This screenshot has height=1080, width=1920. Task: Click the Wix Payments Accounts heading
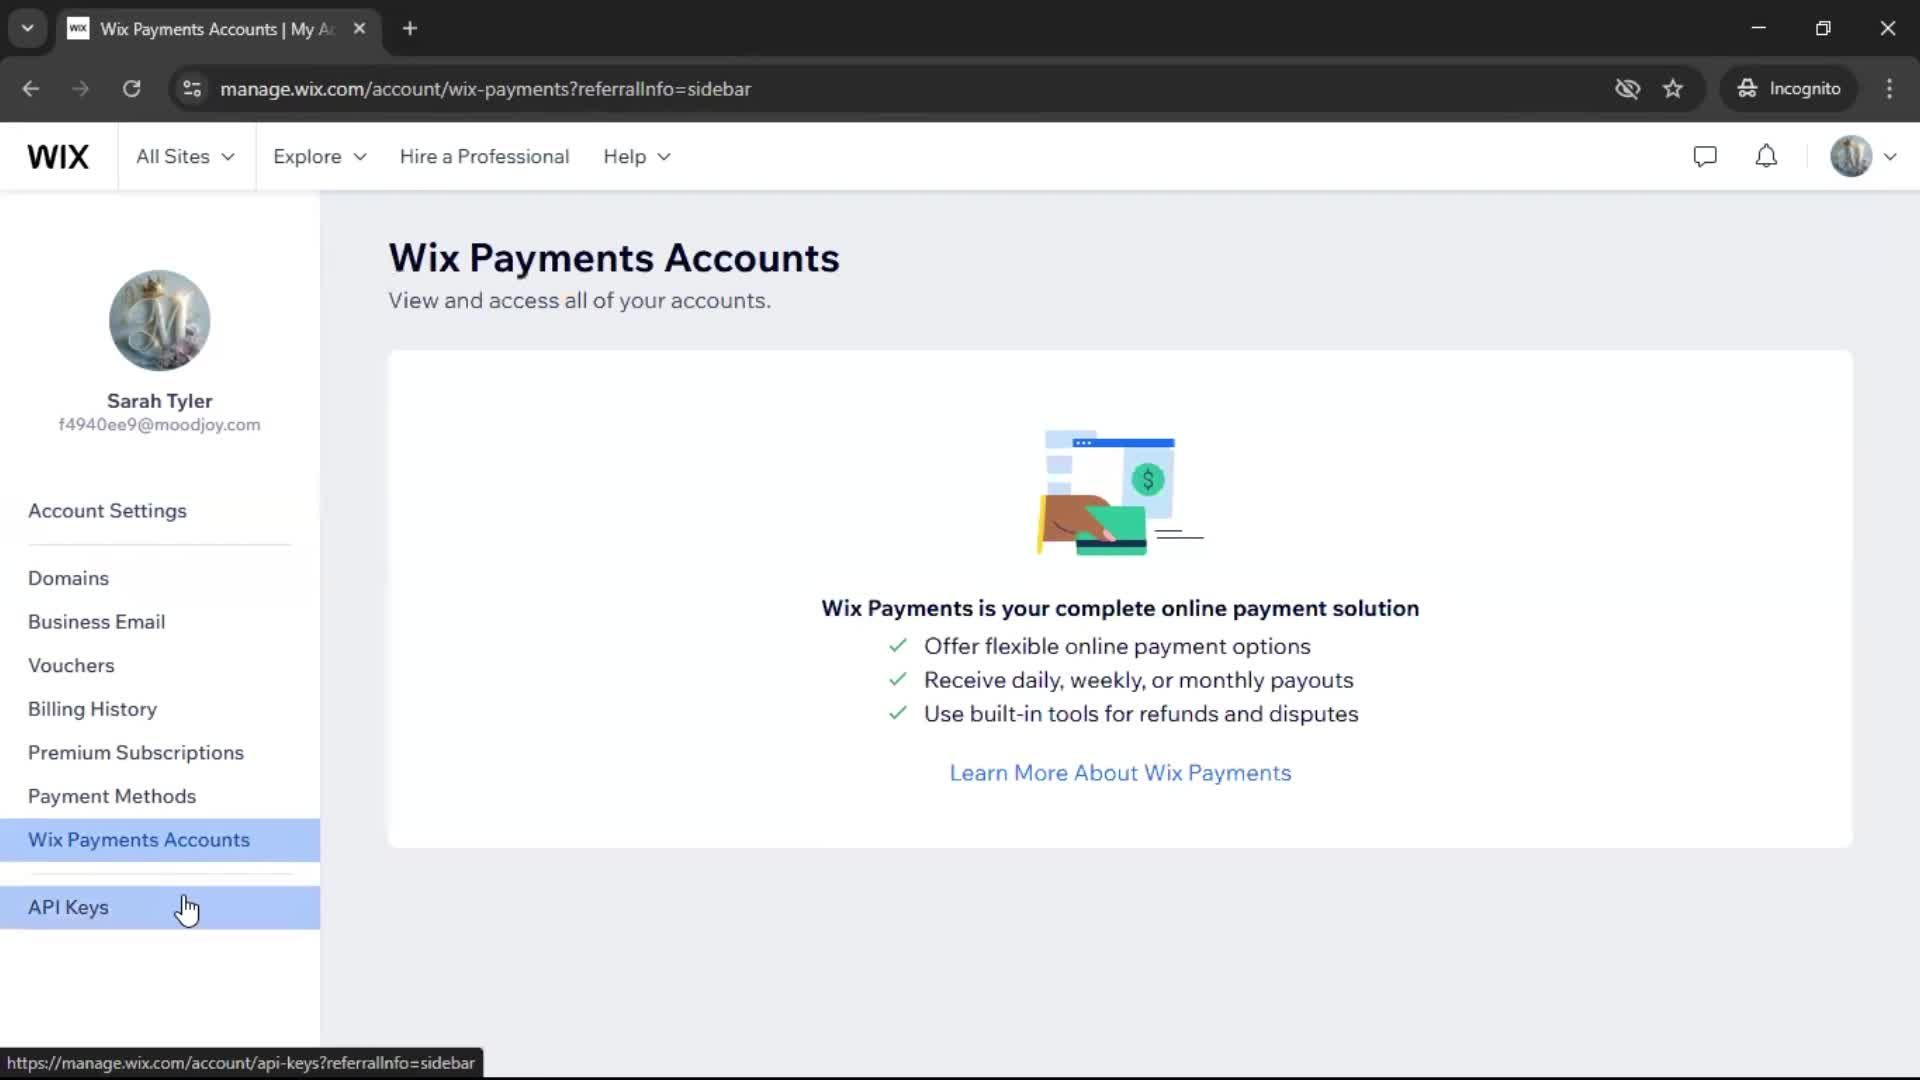point(614,258)
